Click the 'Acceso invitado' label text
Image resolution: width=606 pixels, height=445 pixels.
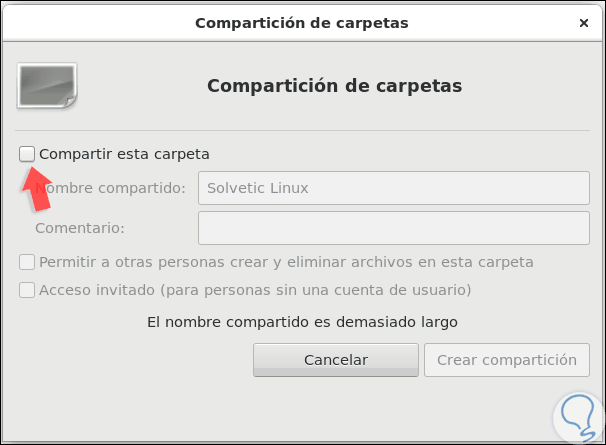(255, 290)
